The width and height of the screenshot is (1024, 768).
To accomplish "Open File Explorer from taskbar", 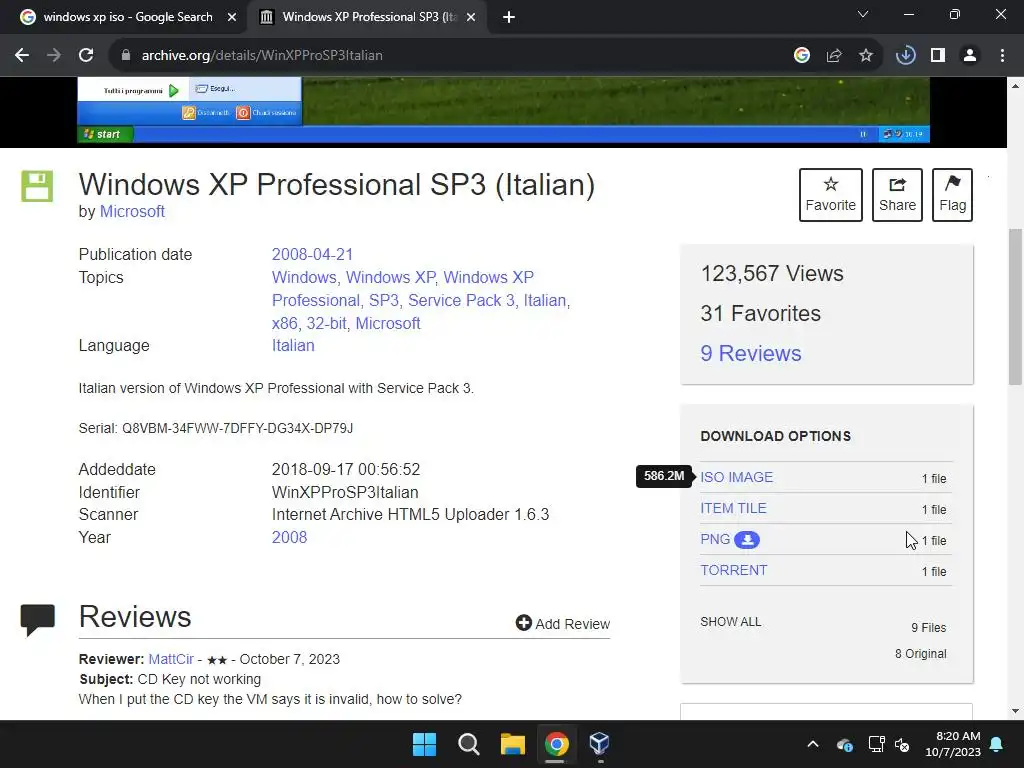I will point(513,744).
